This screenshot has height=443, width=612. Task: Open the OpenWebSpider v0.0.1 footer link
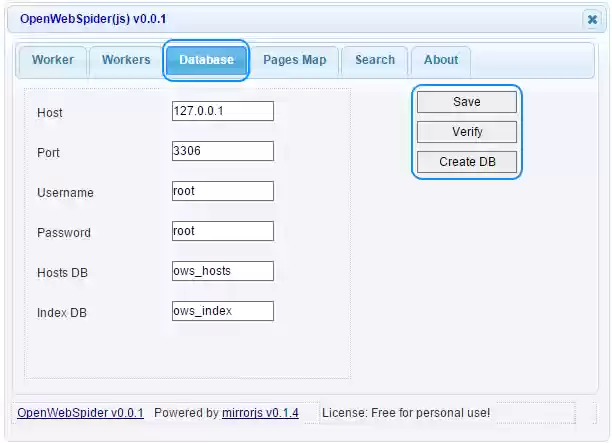point(80,413)
